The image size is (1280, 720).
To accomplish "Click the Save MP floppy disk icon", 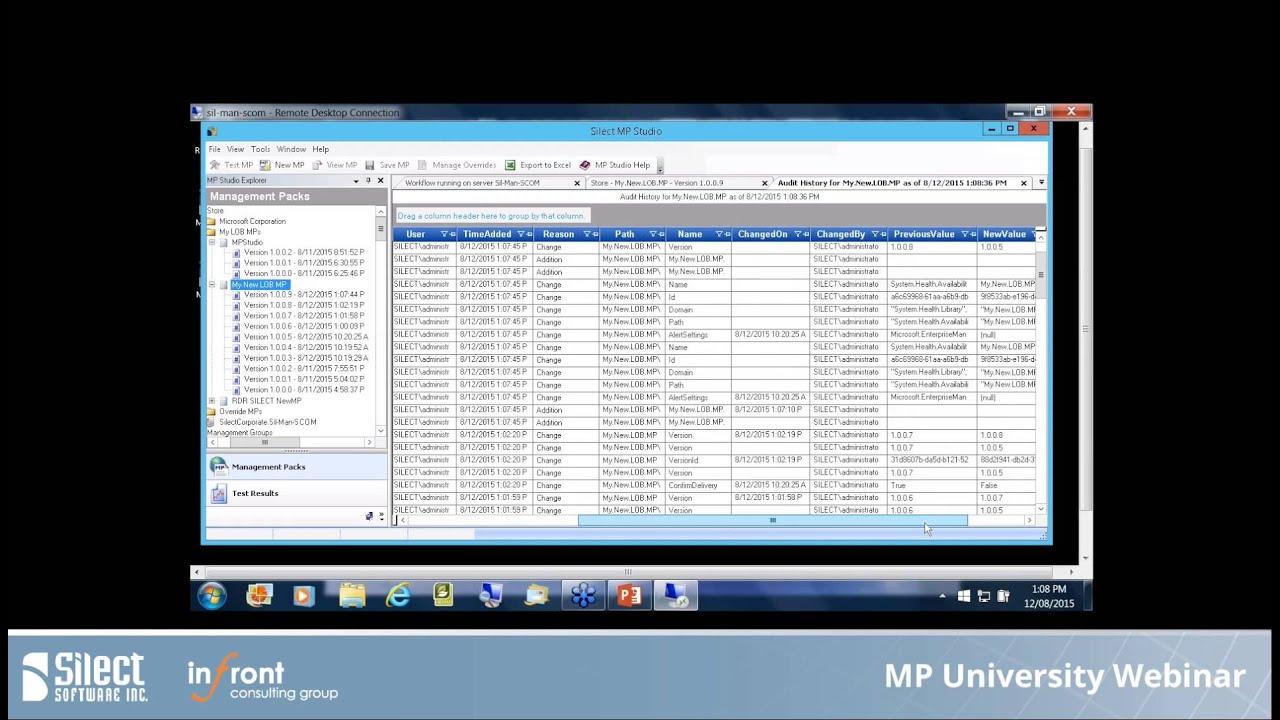I will pos(369,165).
